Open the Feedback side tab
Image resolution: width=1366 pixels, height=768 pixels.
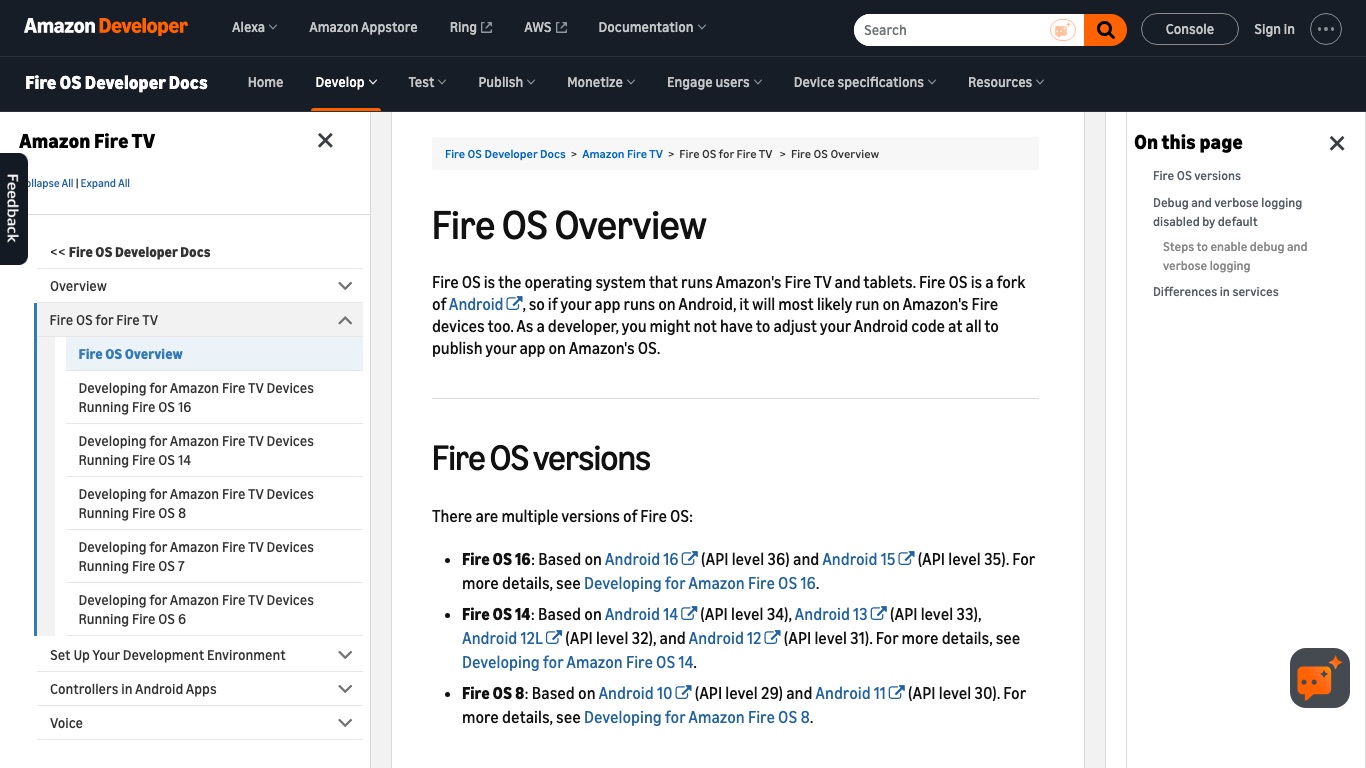(x=13, y=208)
